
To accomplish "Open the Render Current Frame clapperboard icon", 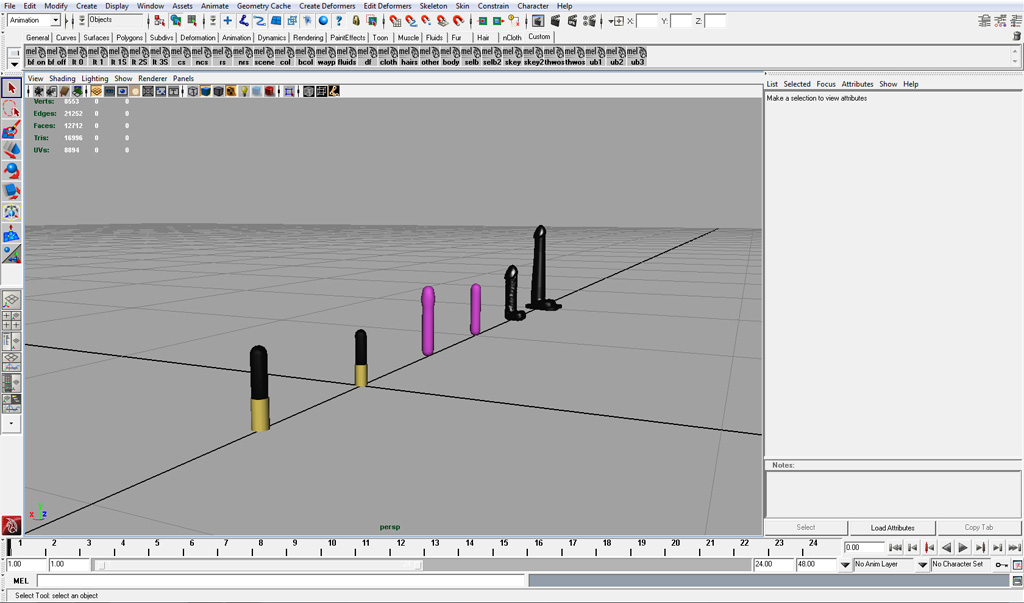I will click(555, 21).
